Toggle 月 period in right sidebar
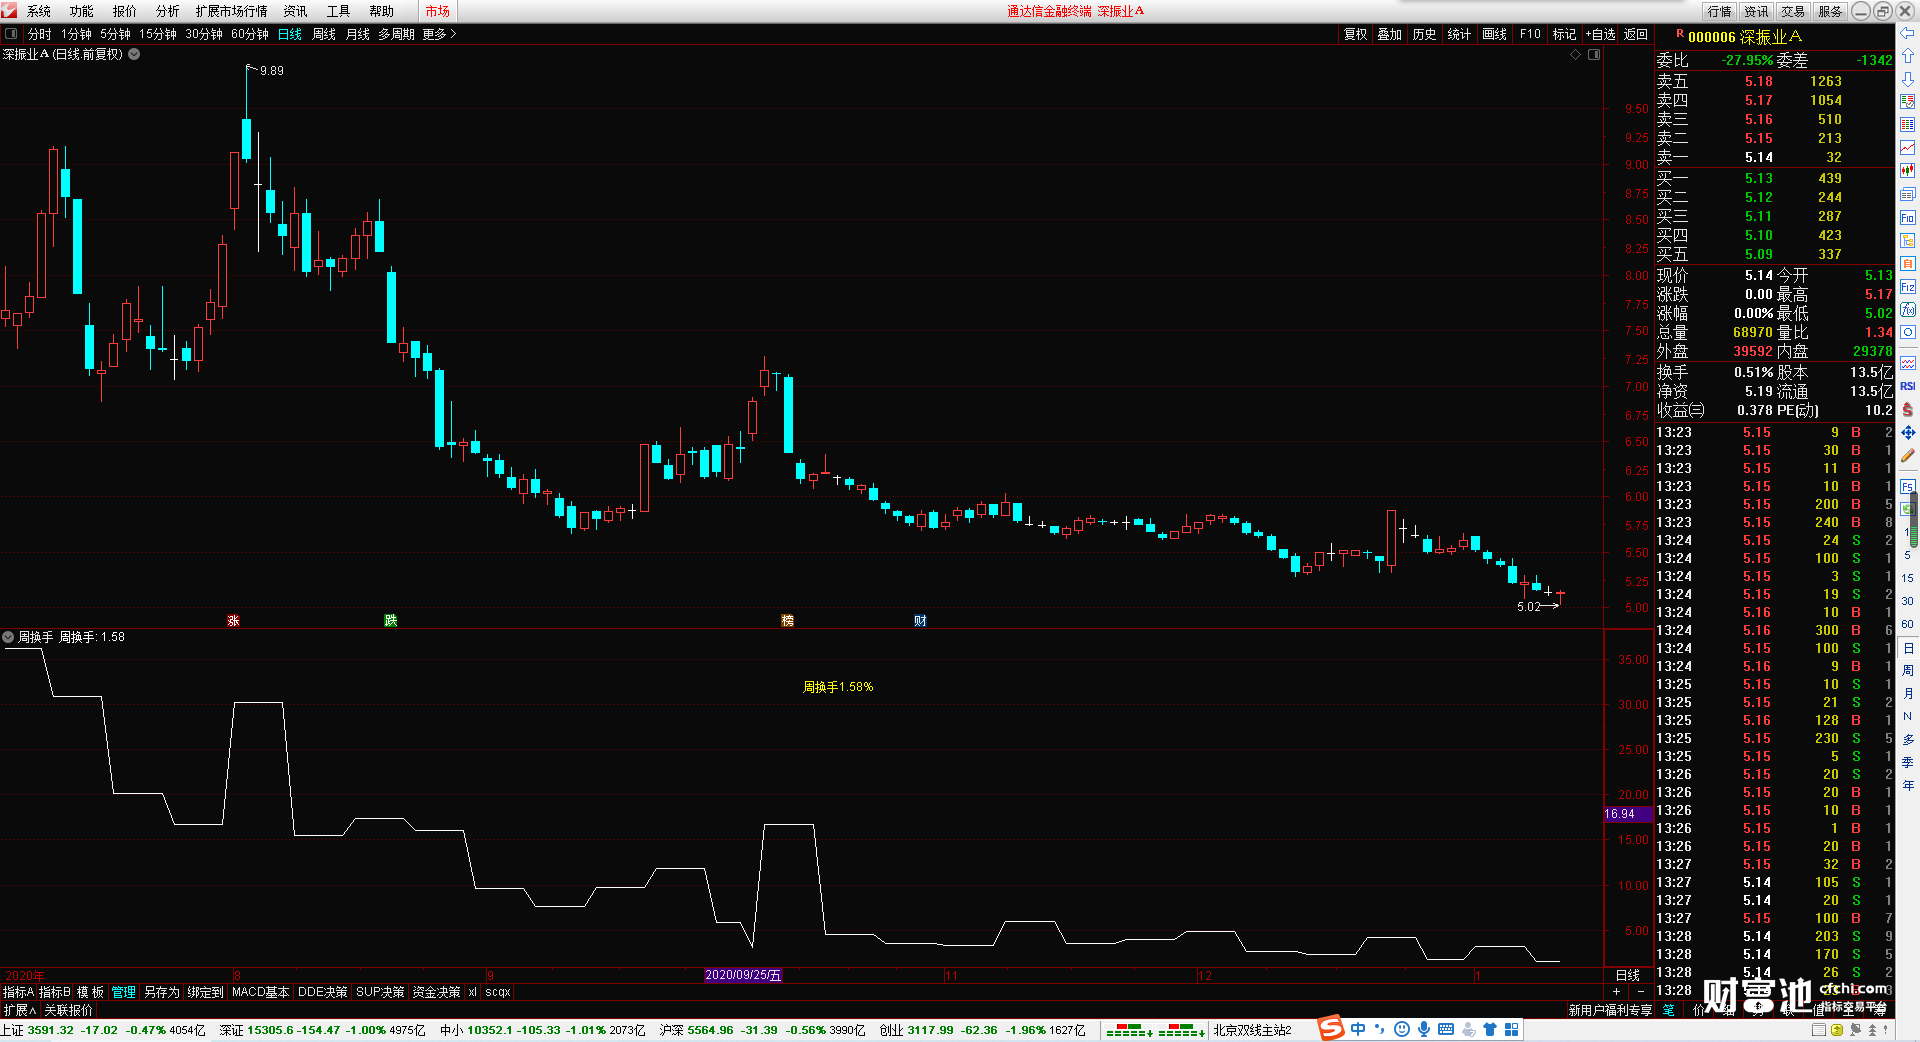Viewport: 1920px width, 1042px height. tap(1908, 694)
